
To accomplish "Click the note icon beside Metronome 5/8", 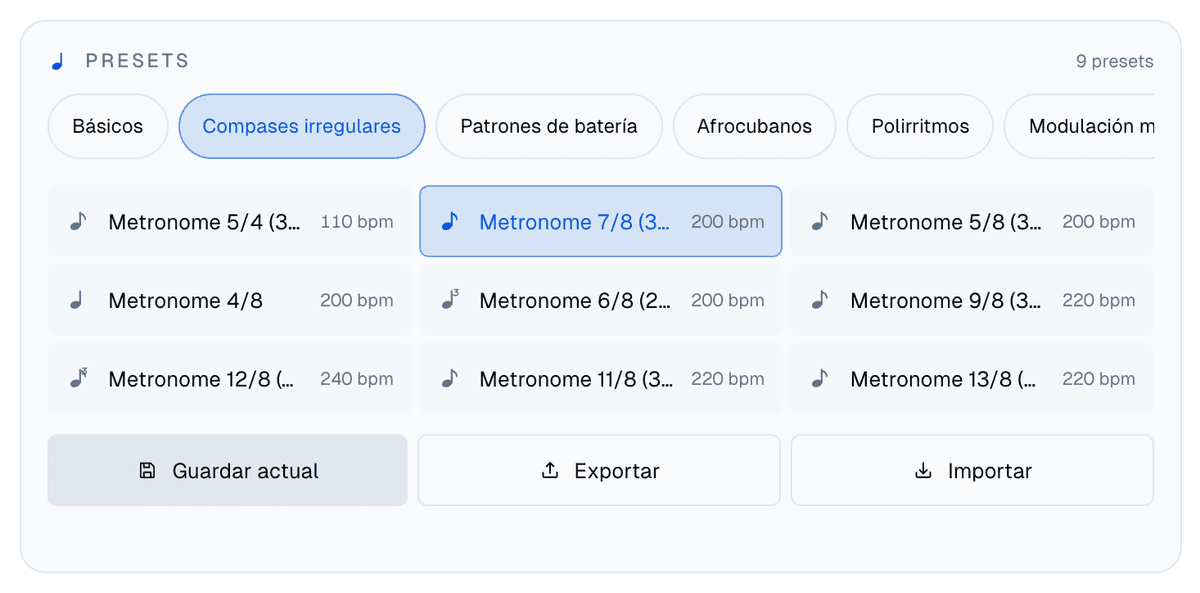I will [820, 222].
